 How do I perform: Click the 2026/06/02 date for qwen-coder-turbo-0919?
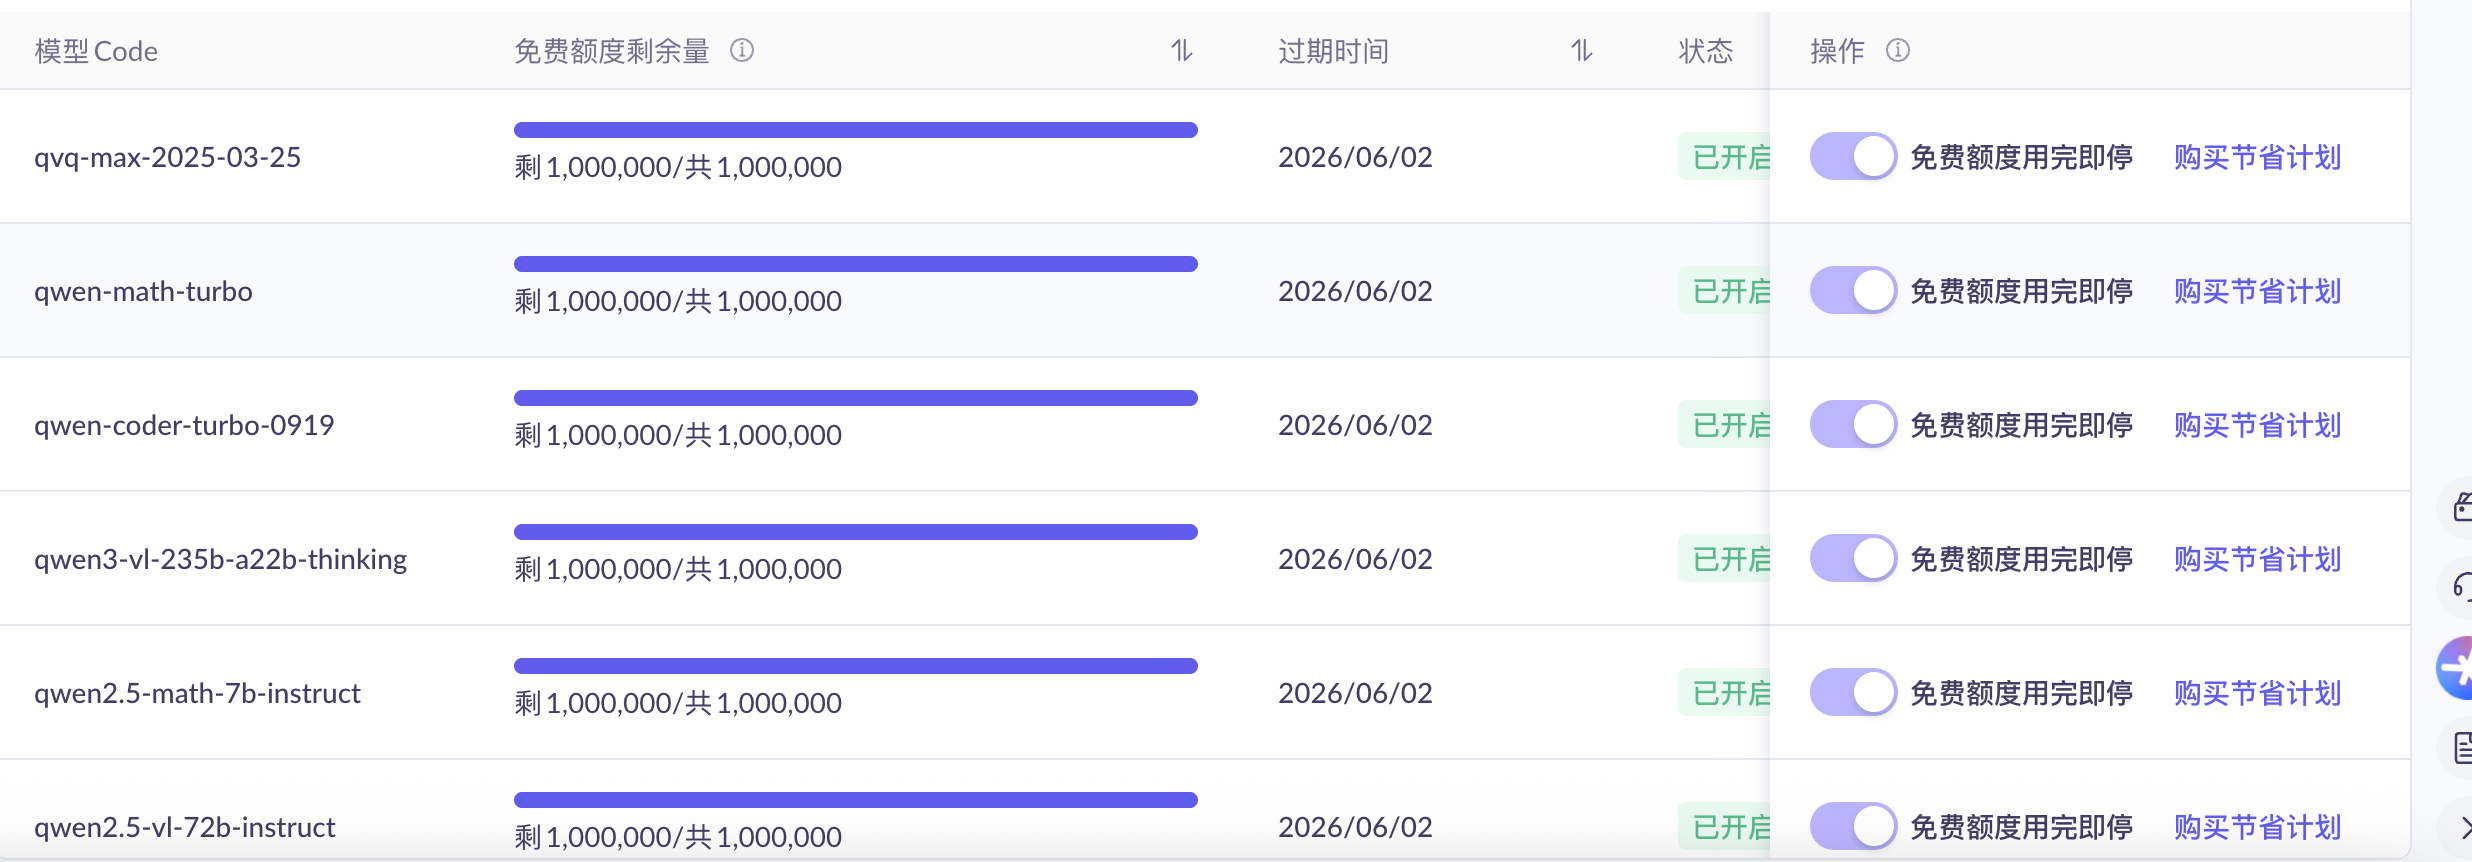click(1355, 425)
